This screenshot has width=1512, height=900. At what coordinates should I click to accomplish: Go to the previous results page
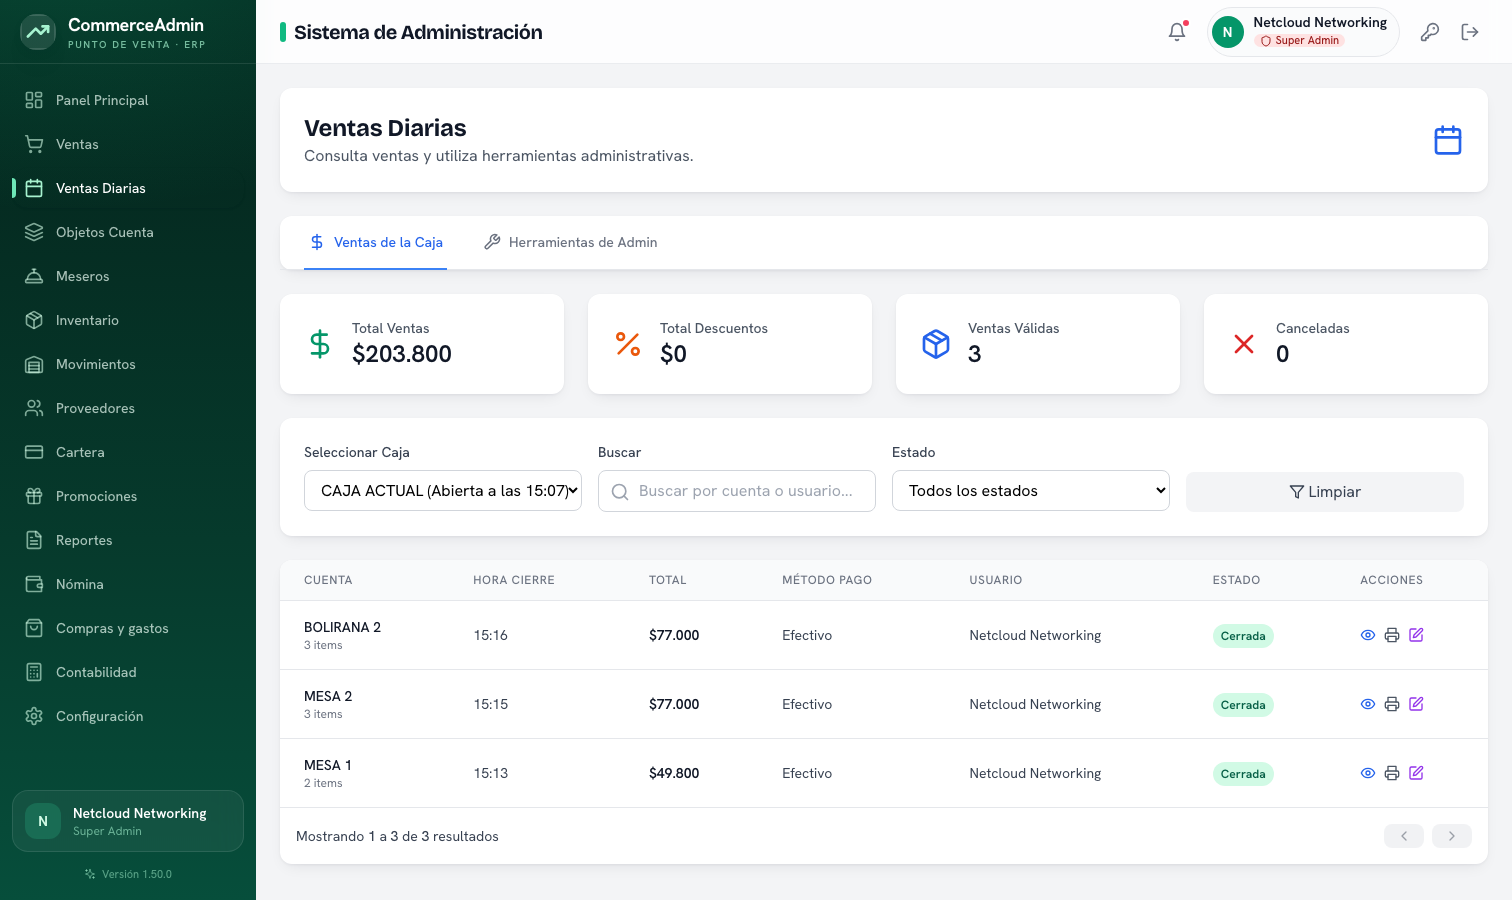1404,836
